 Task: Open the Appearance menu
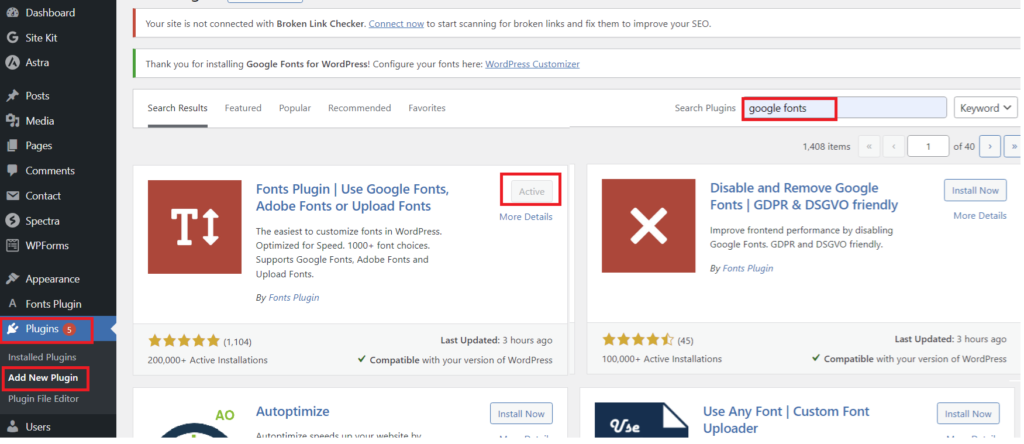(x=52, y=279)
